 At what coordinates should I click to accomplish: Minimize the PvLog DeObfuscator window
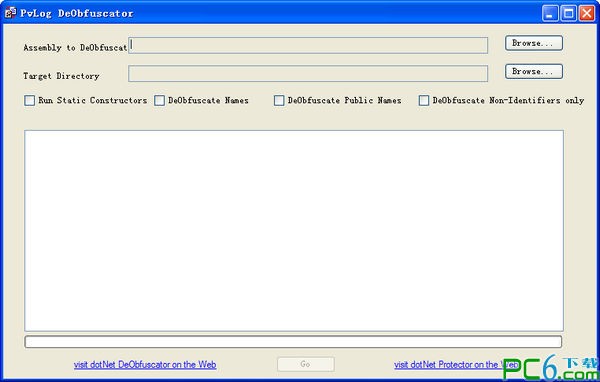[x=550, y=13]
